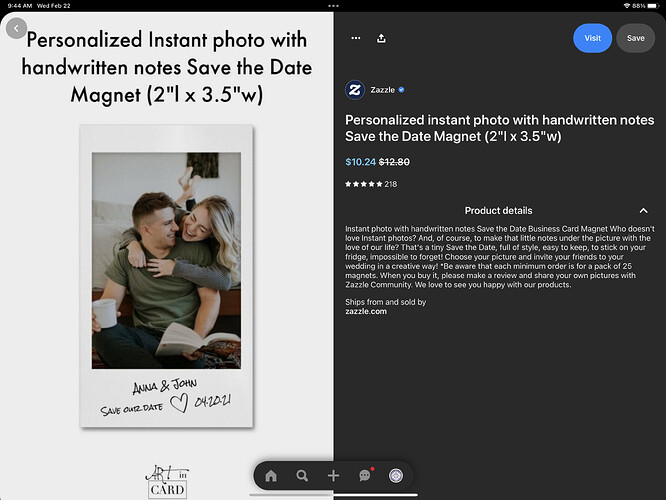Tap the share upload icon
Image resolution: width=666 pixels, height=500 pixels.
coord(381,38)
